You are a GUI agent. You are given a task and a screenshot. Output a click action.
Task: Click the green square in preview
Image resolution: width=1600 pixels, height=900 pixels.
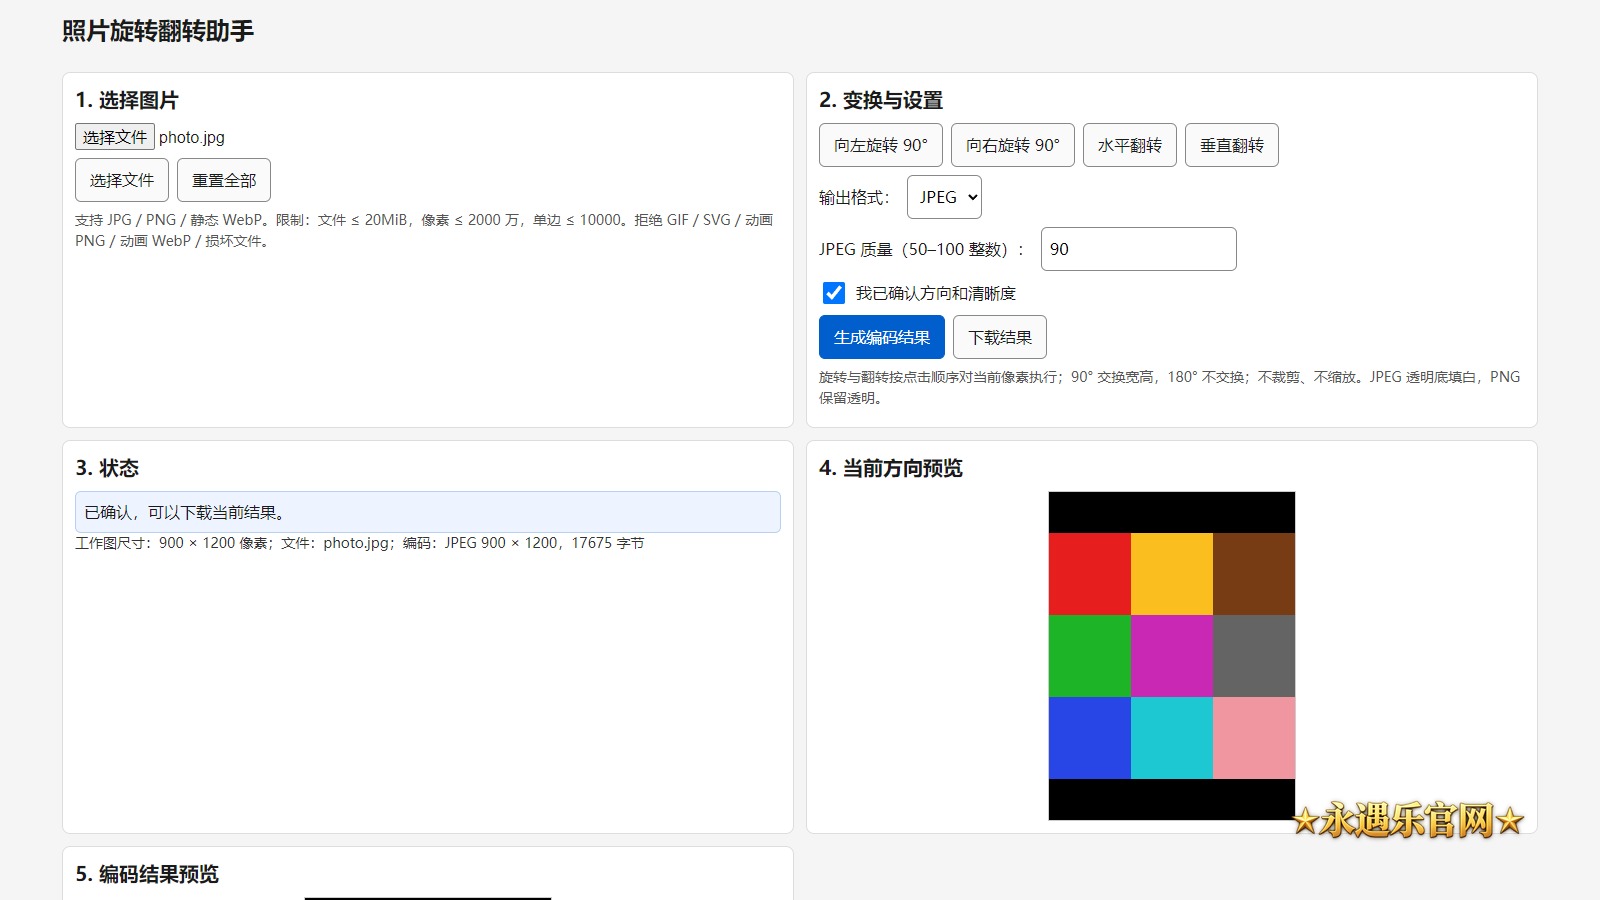tap(1090, 656)
